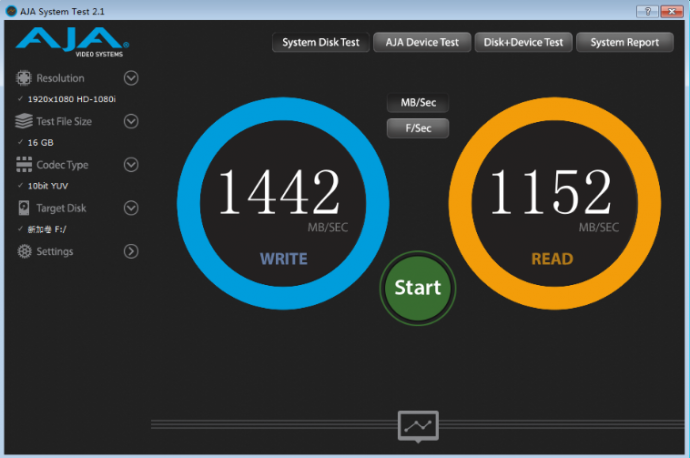
Task: Switch units to F/Sec
Action: [418, 128]
